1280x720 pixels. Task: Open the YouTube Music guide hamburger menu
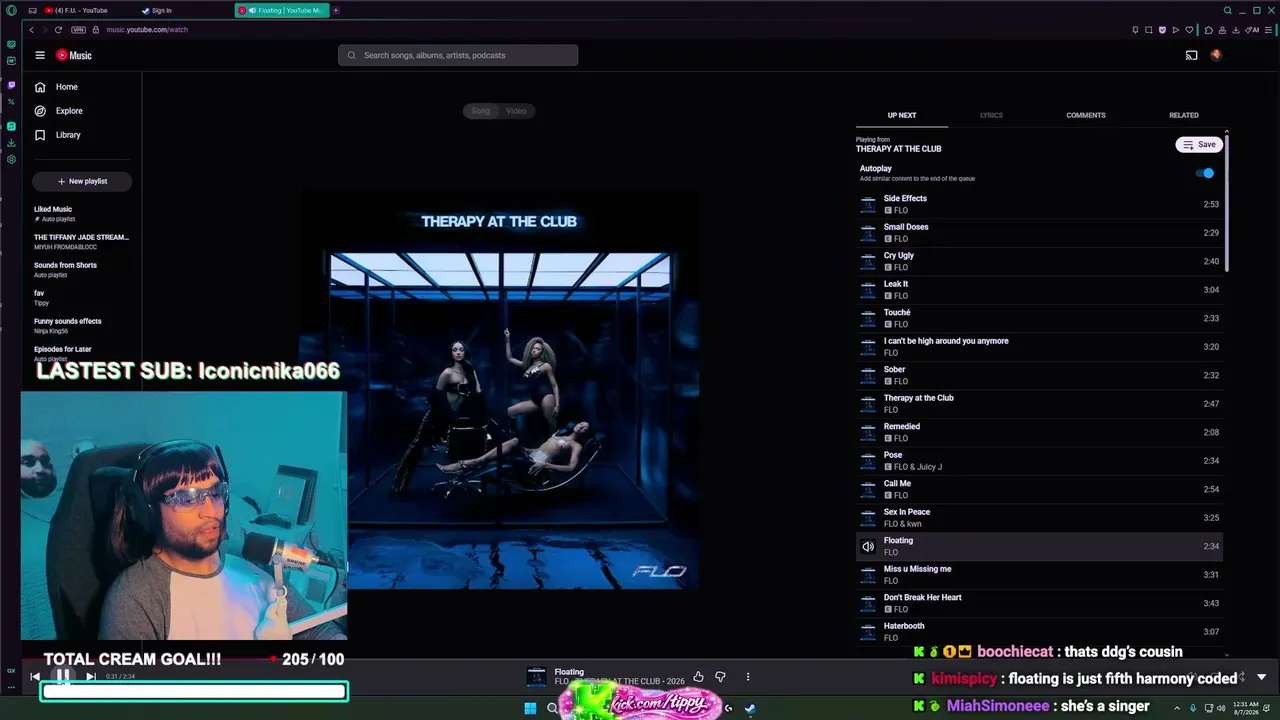click(40, 55)
